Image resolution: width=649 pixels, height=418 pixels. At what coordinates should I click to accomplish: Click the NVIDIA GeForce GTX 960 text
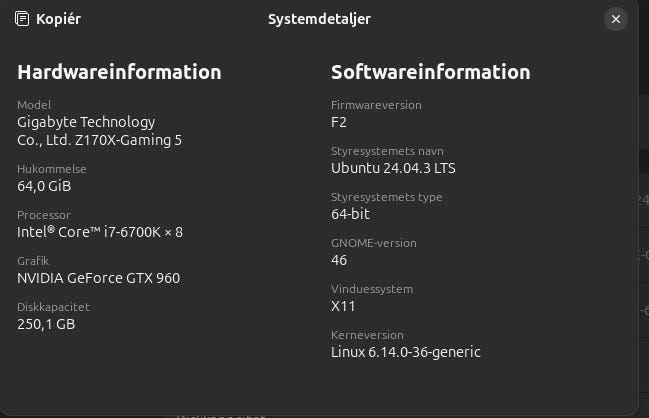point(98,278)
